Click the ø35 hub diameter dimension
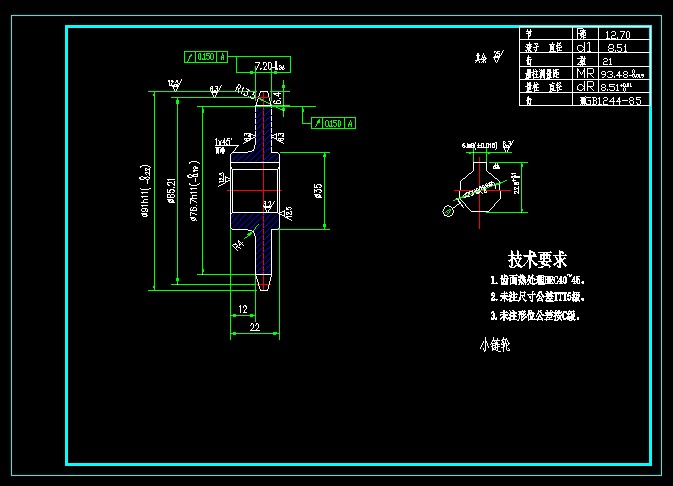Viewport: 673px width, 486px height. tap(318, 190)
